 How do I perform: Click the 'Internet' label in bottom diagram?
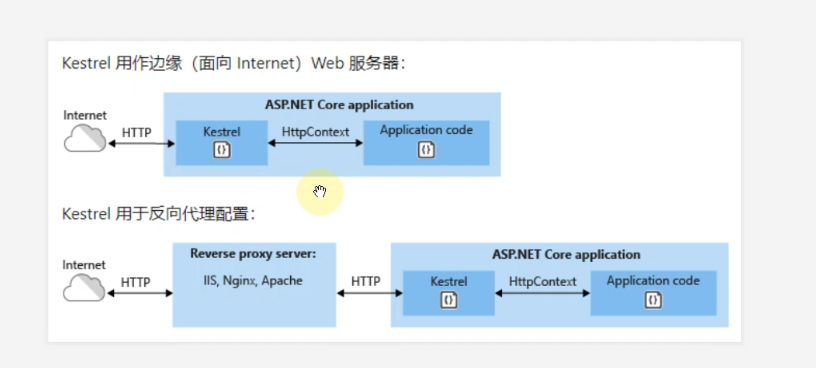(84, 265)
